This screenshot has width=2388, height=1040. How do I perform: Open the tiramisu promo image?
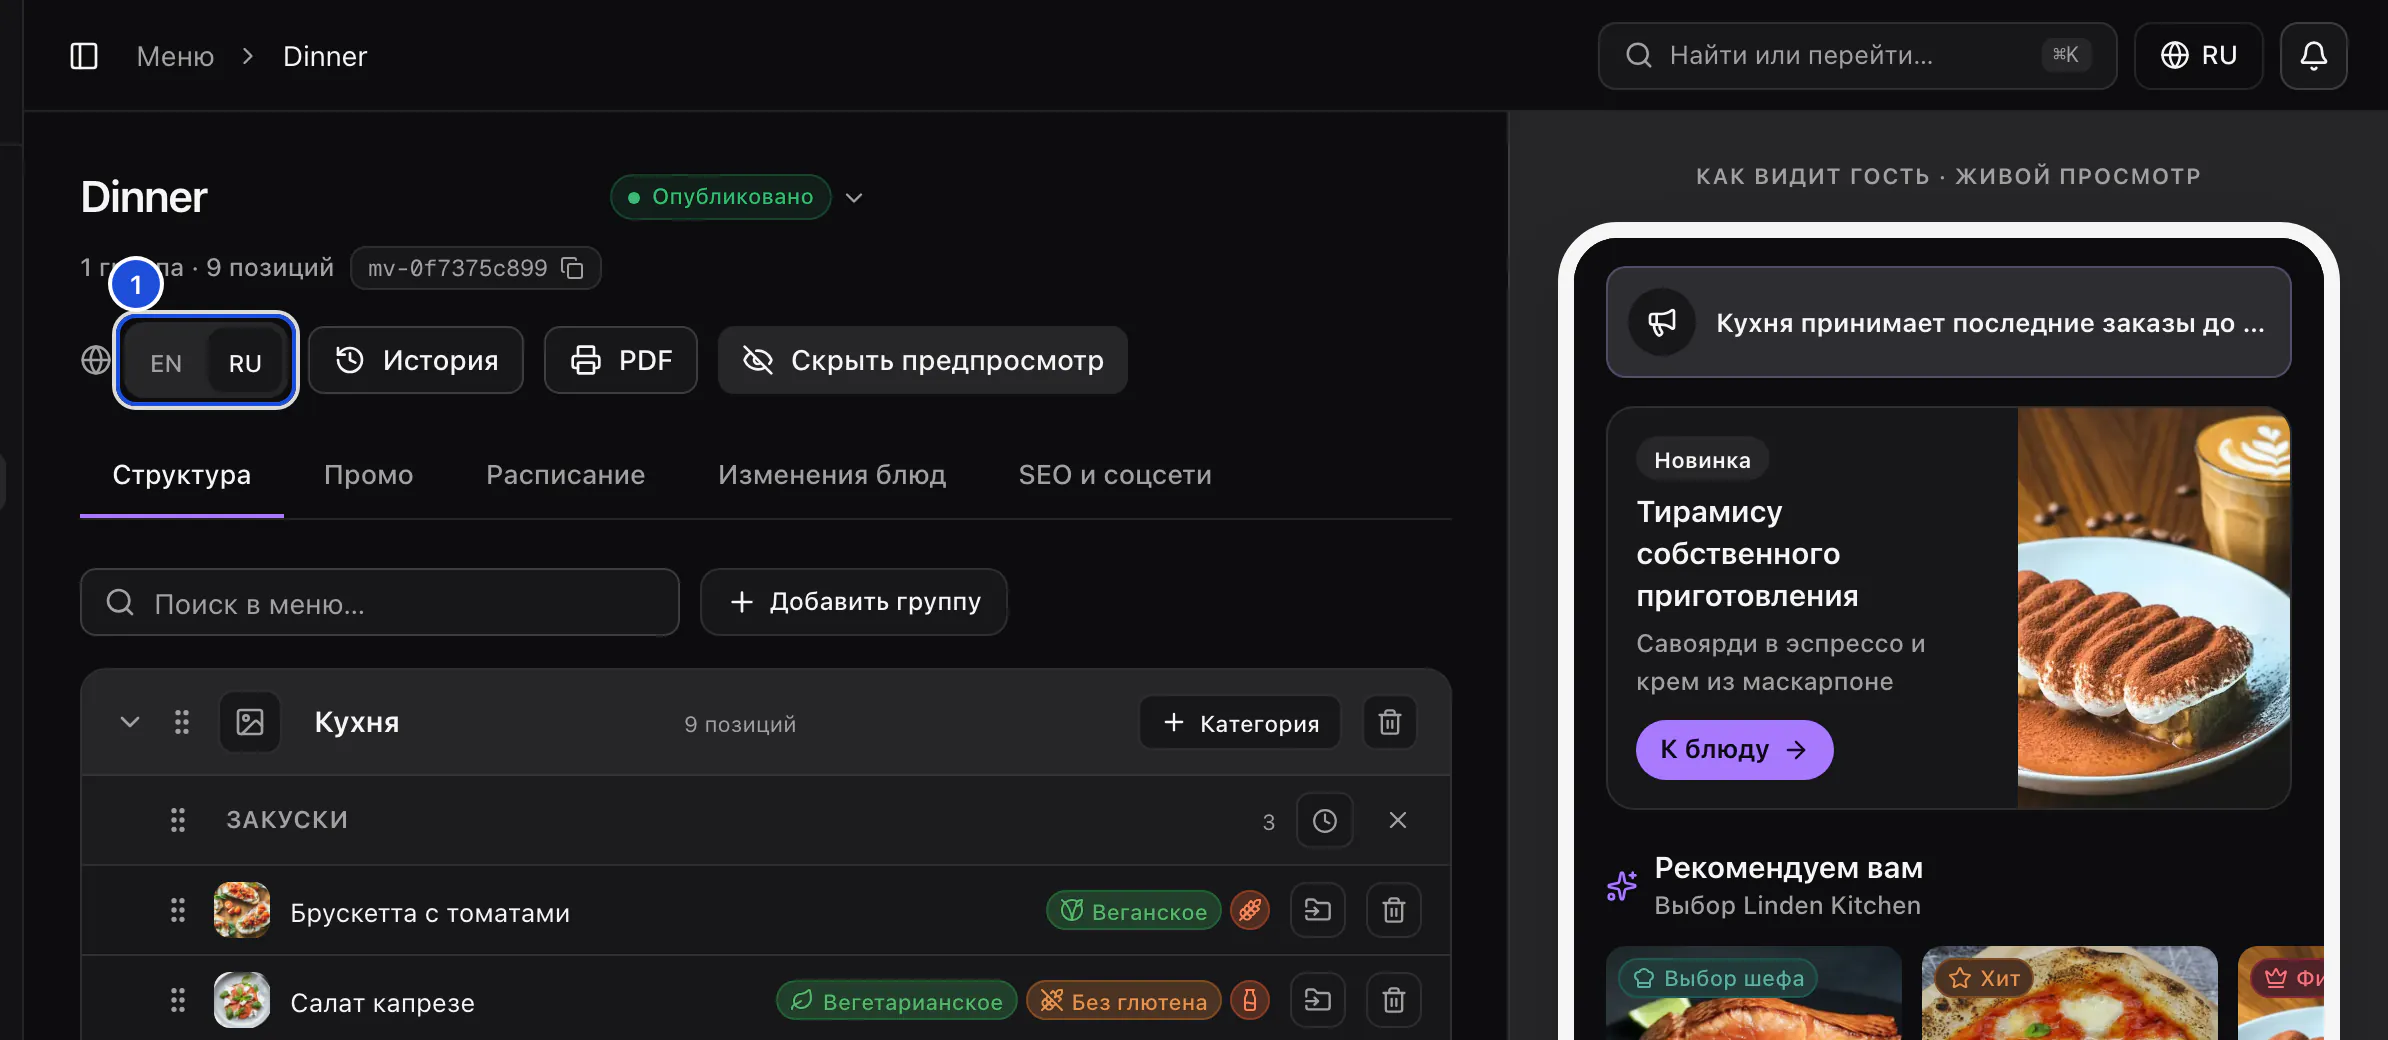coord(2154,608)
